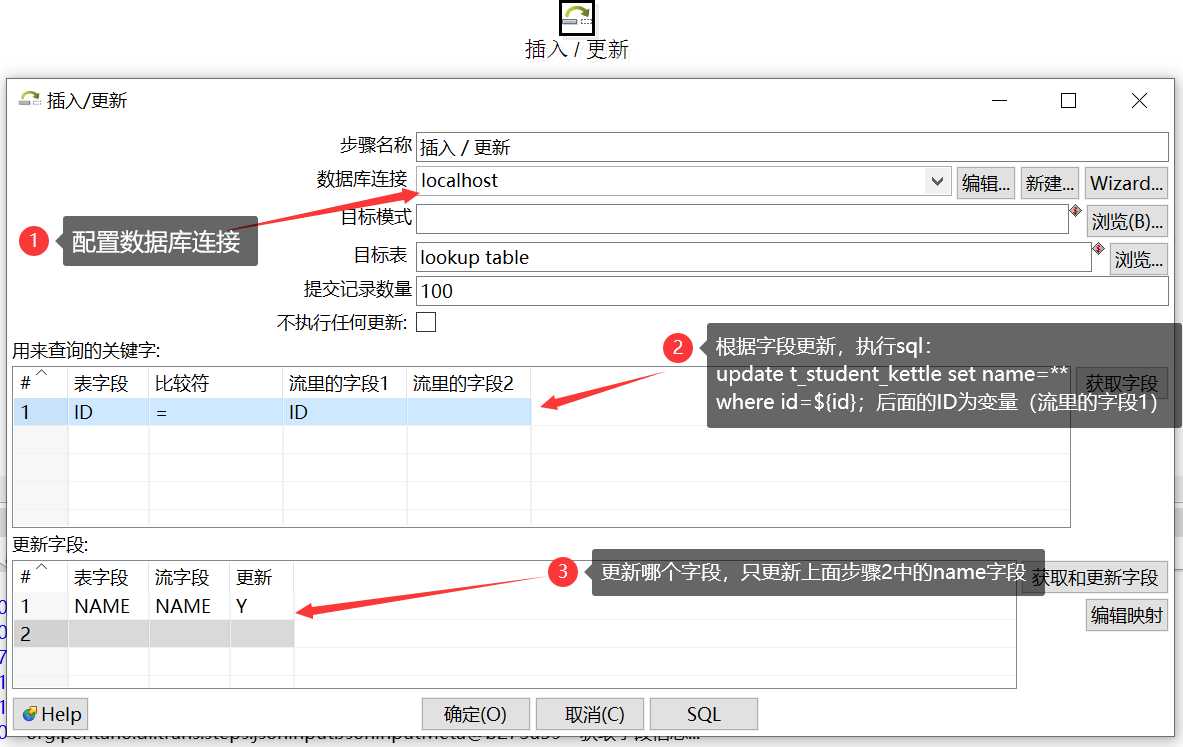This screenshot has width=1183, height=747.
Task: Click 浏览(B)... for target schema
Action: pos(1127,221)
